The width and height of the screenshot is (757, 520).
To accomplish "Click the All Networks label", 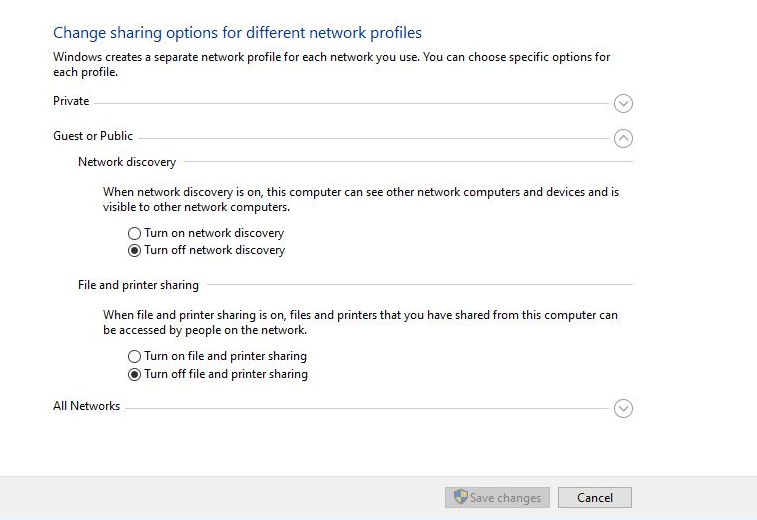I will tap(86, 406).
